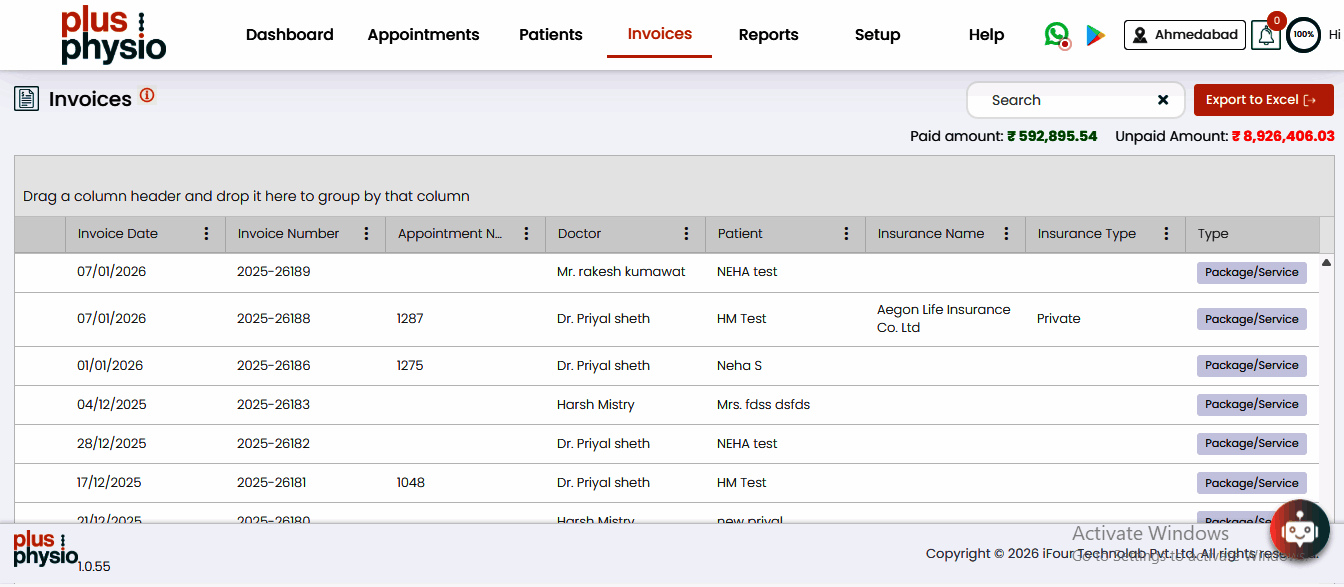Click the Google Play store icon

pyautogui.click(x=1096, y=35)
